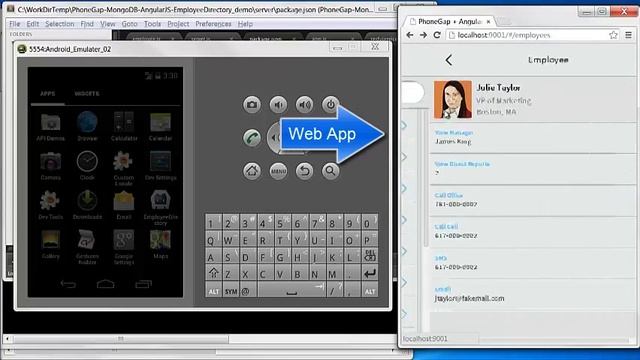640x360 pixels.
Task: Open the Edit menu in Sublime Text
Action: point(33,24)
